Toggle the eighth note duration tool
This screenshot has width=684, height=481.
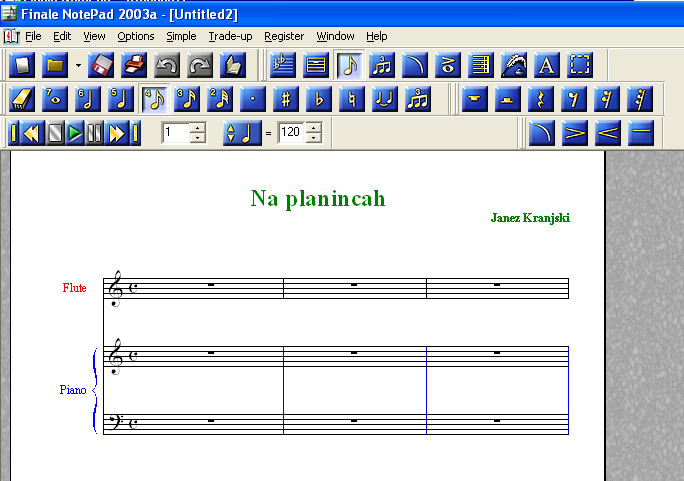pyautogui.click(x=154, y=99)
